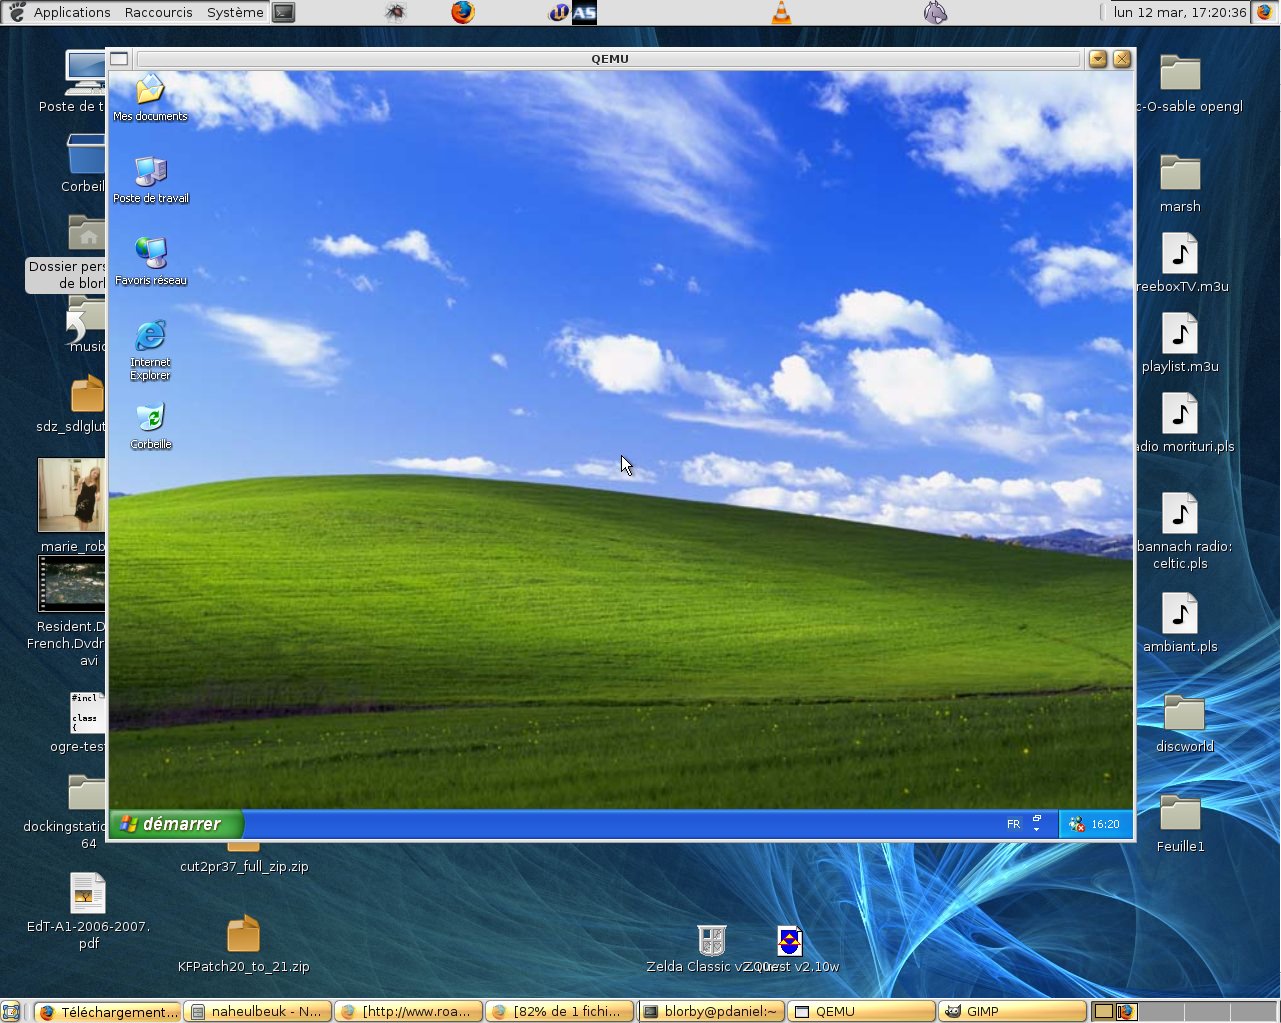Open the FR language bar selector
This screenshot has height=1023, width=1281.
pos(1013,824)
